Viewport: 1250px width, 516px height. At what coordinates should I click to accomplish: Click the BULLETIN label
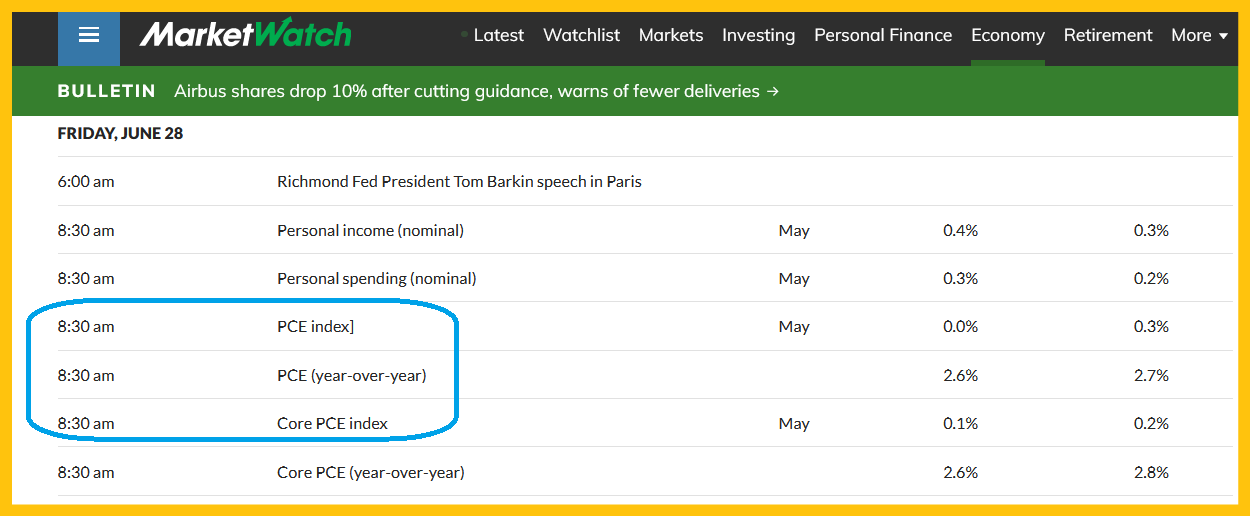pos(107,91)
